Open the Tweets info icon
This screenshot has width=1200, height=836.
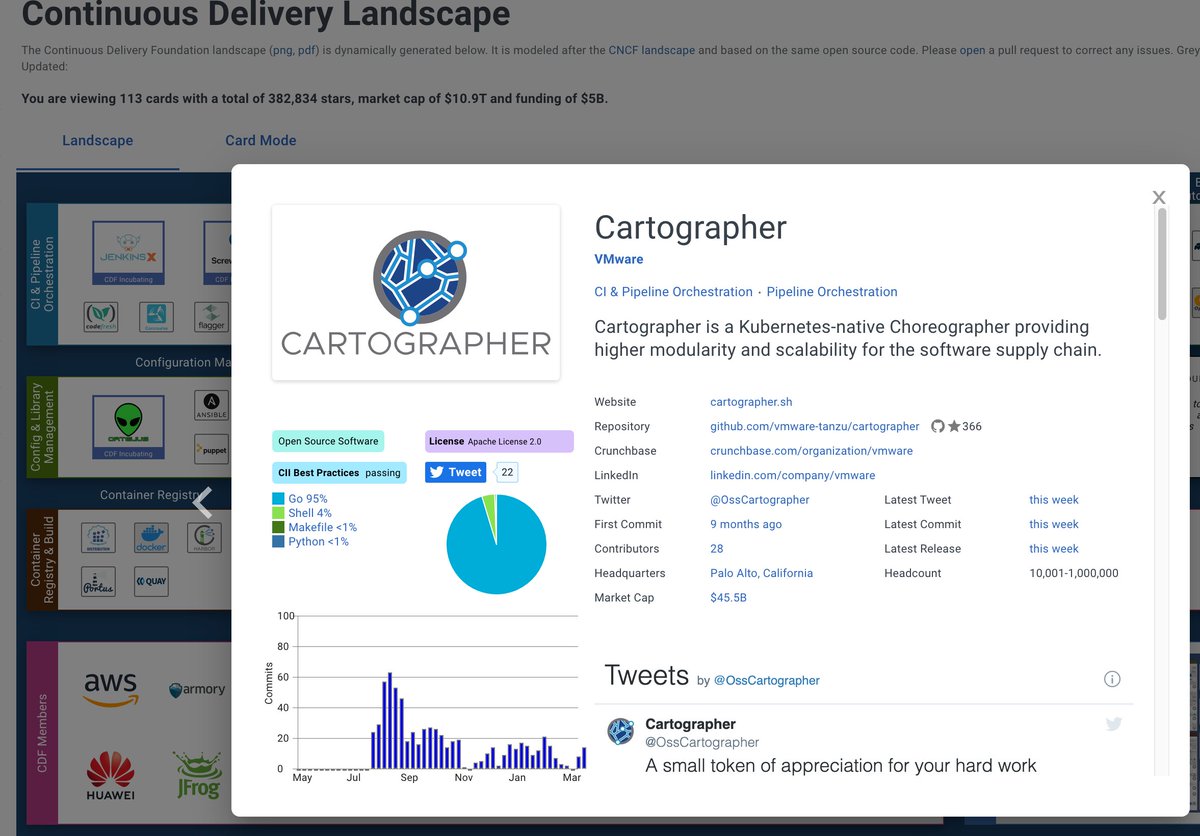[1112, 679]
